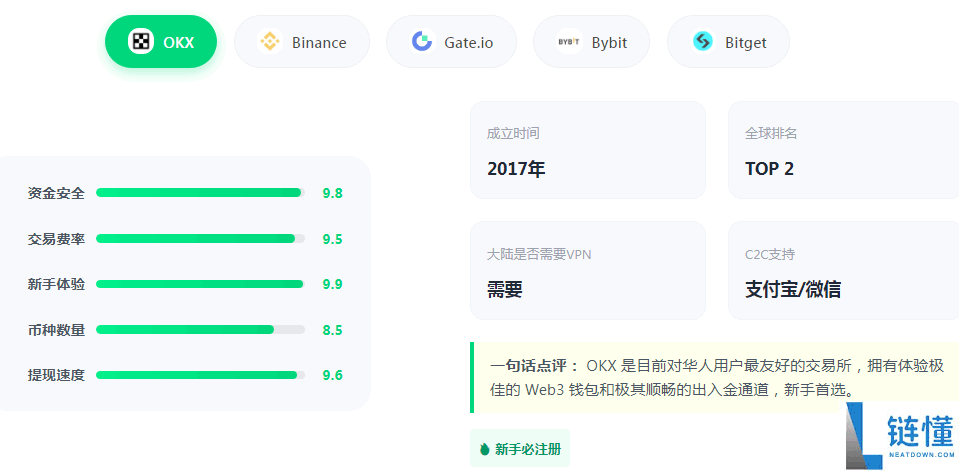Switch to the Bybit tab
This screenshot has height=471, width=959.
click(591, 42)
